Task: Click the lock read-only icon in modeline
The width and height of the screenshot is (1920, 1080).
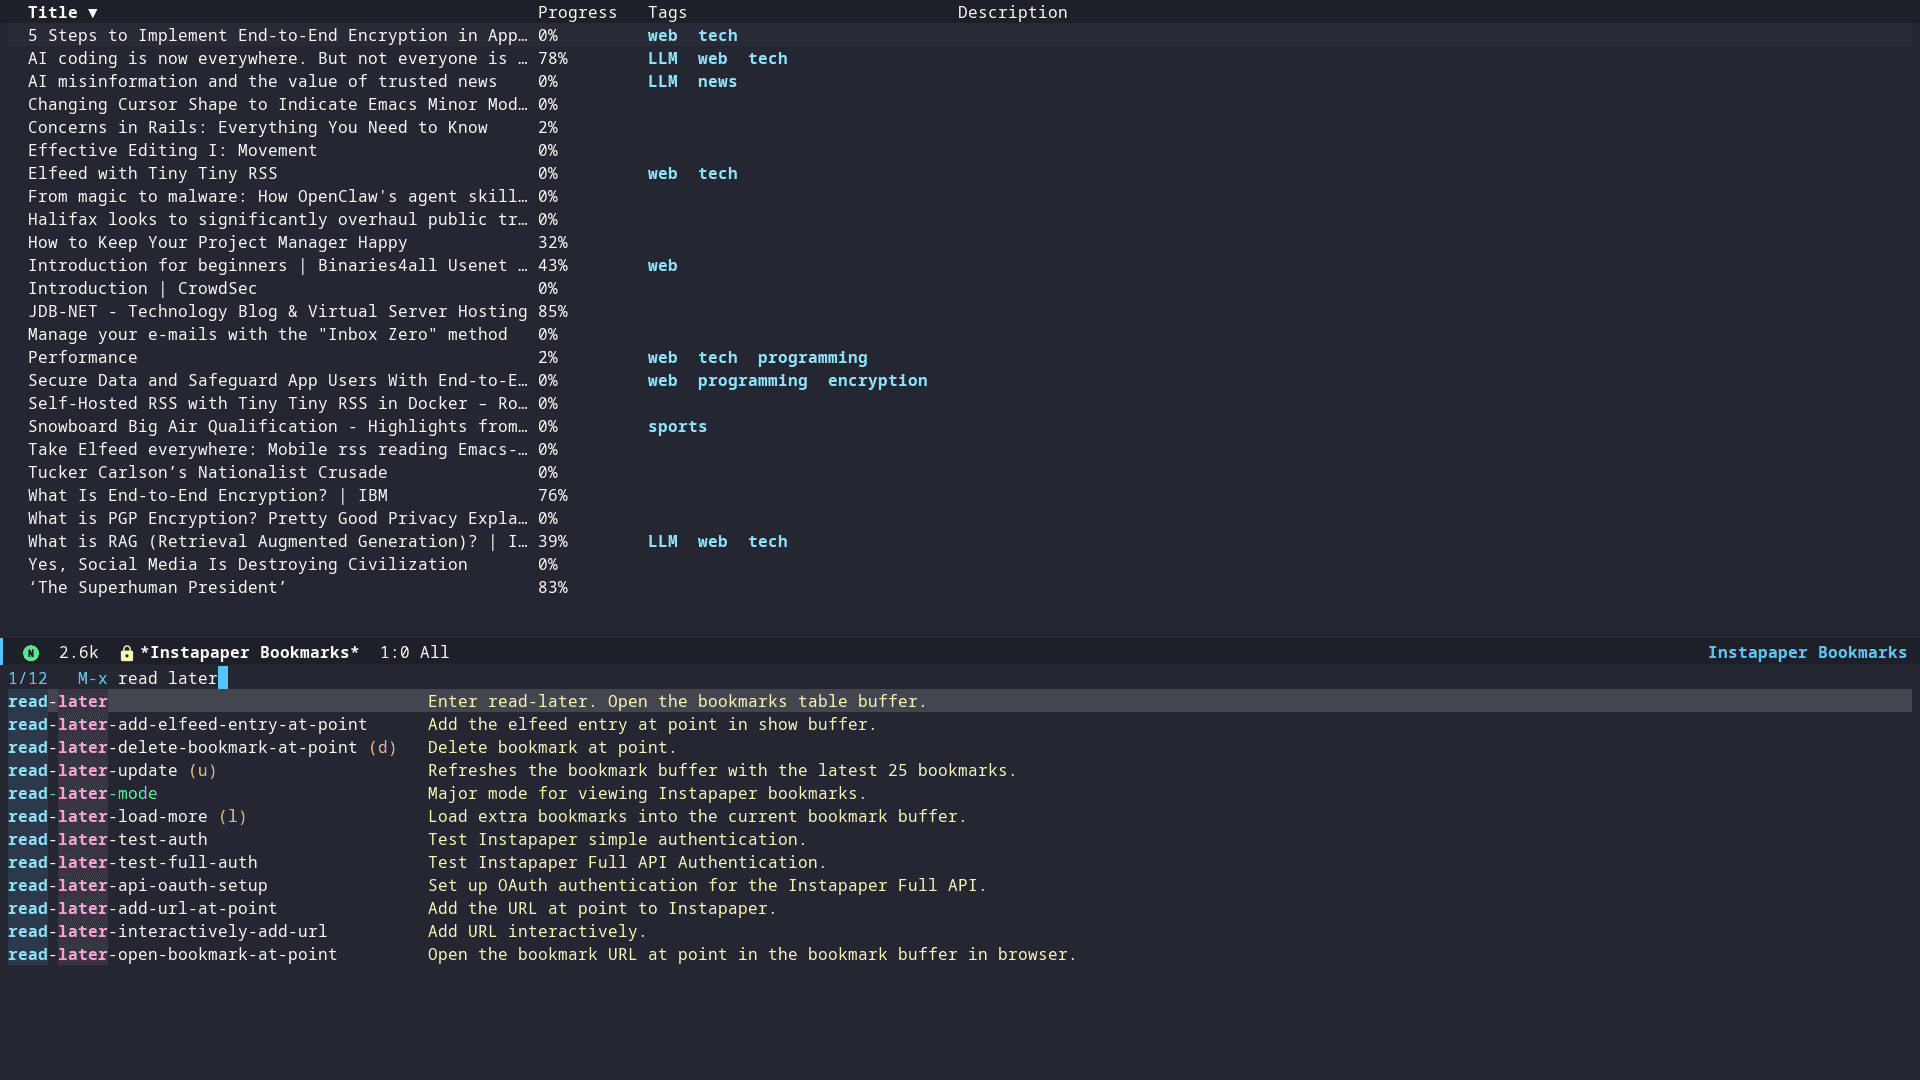Action: pos(127,653)
